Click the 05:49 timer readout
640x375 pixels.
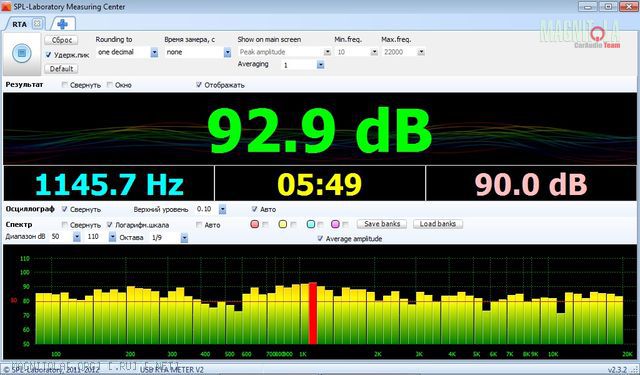click(x=320, y=184)
